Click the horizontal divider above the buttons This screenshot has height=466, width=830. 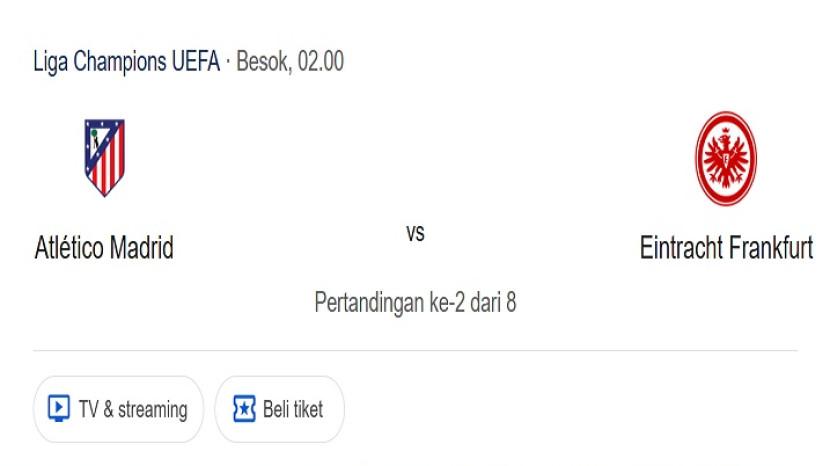click(415, 351)
